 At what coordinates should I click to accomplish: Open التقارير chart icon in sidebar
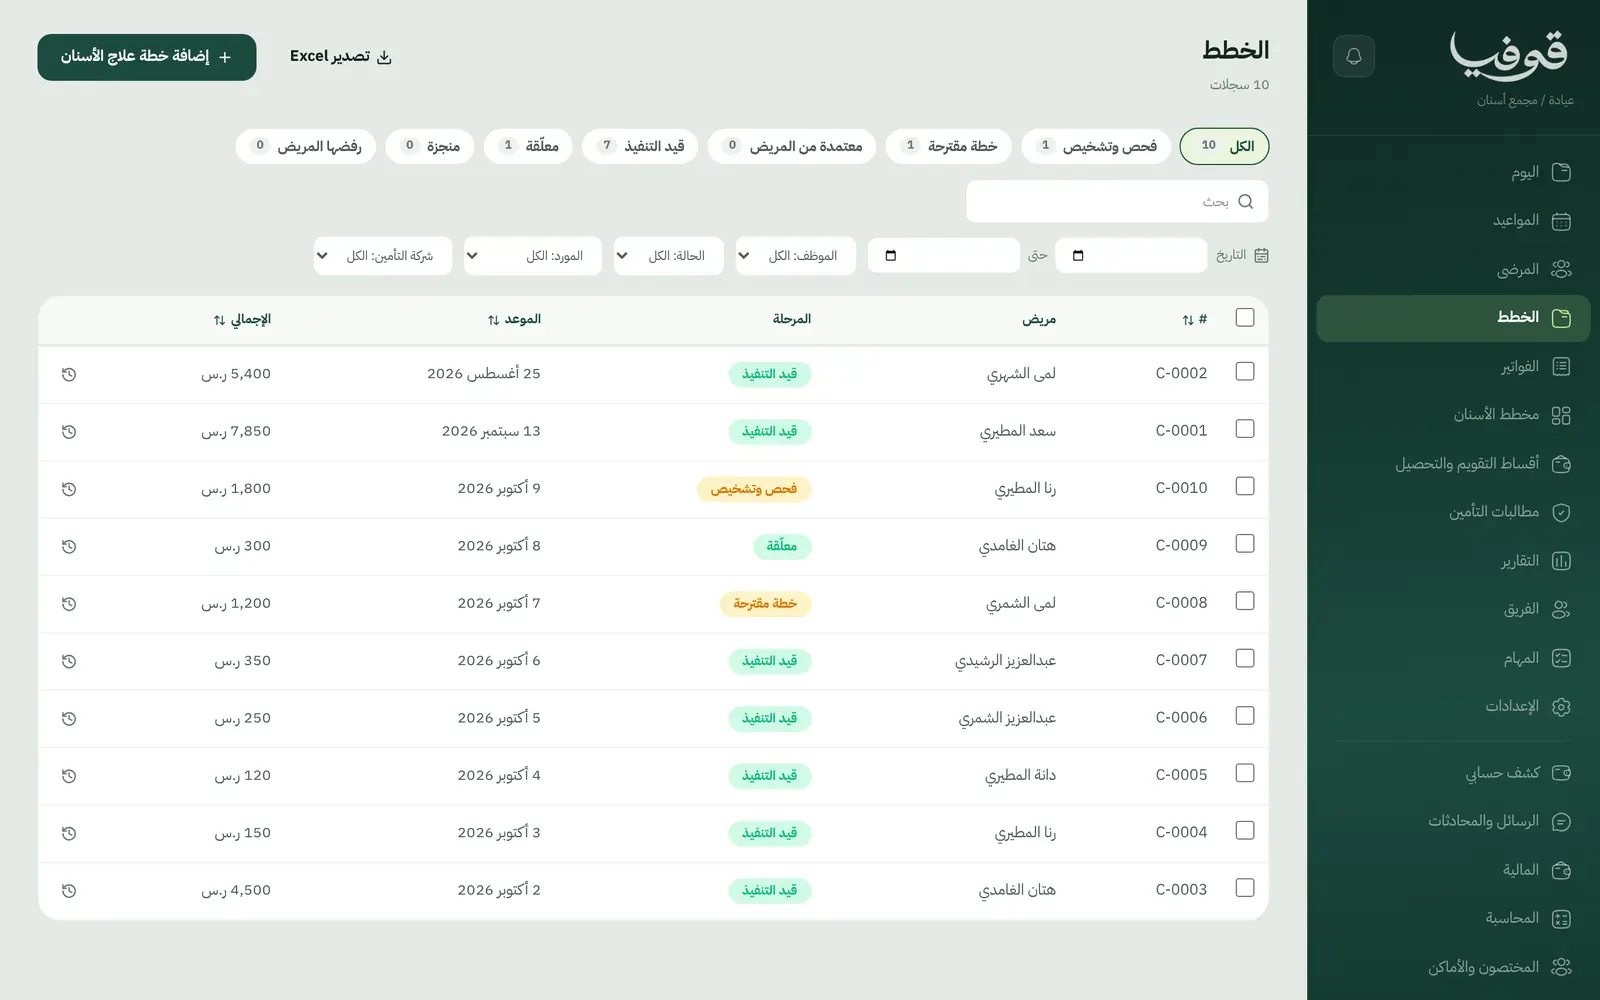pos(1561,561)
